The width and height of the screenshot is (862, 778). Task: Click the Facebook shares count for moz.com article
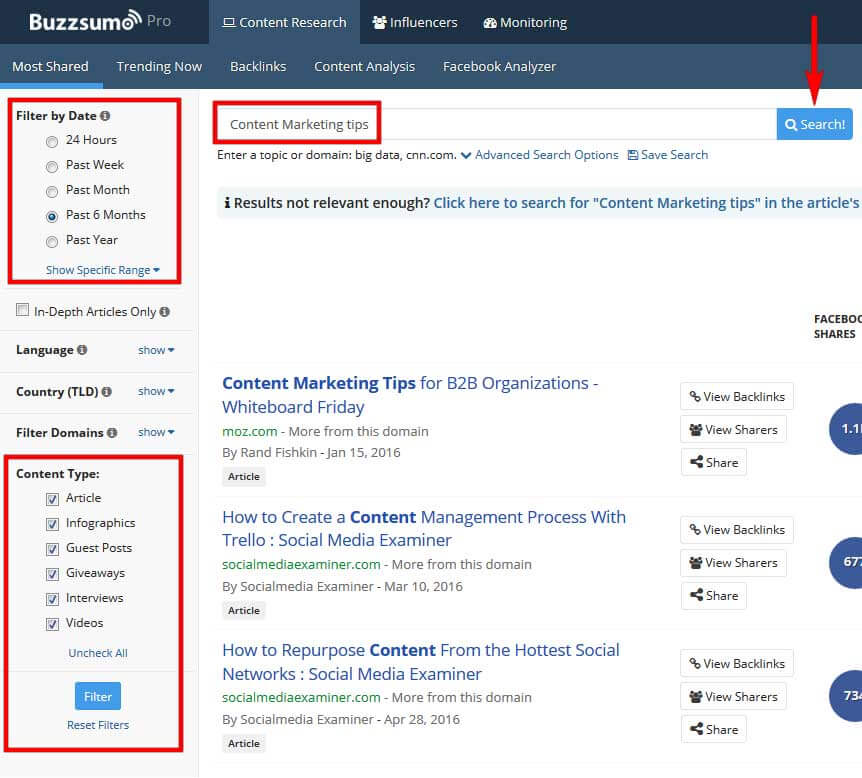[x=847, y=429]
